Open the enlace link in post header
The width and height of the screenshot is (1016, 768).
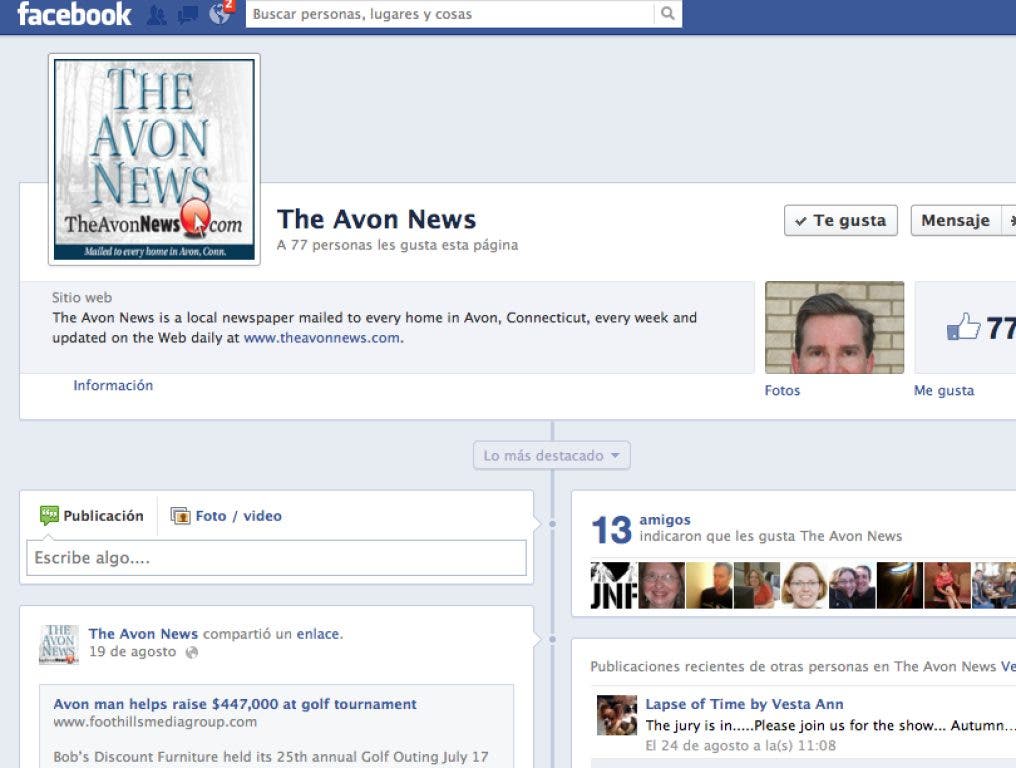click(x=318, y=634)
